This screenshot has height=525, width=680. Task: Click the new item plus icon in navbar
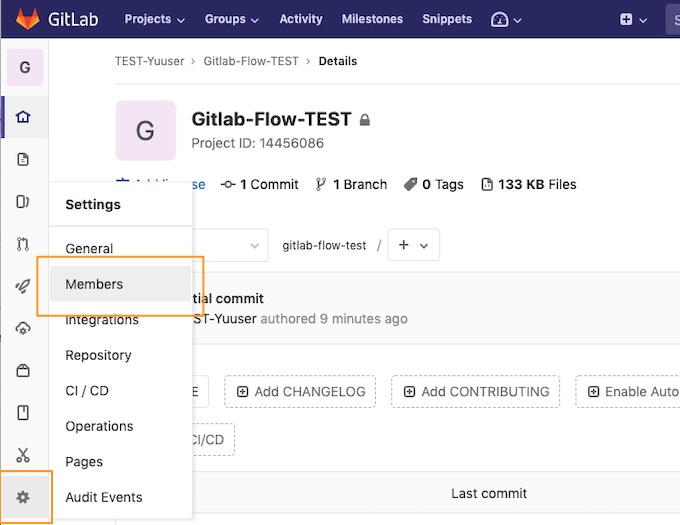[626, 19]
